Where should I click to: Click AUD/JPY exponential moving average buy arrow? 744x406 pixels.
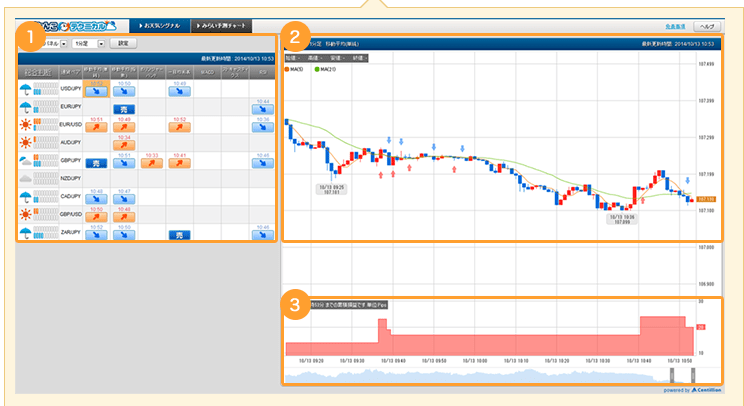[x=124, y=145]
